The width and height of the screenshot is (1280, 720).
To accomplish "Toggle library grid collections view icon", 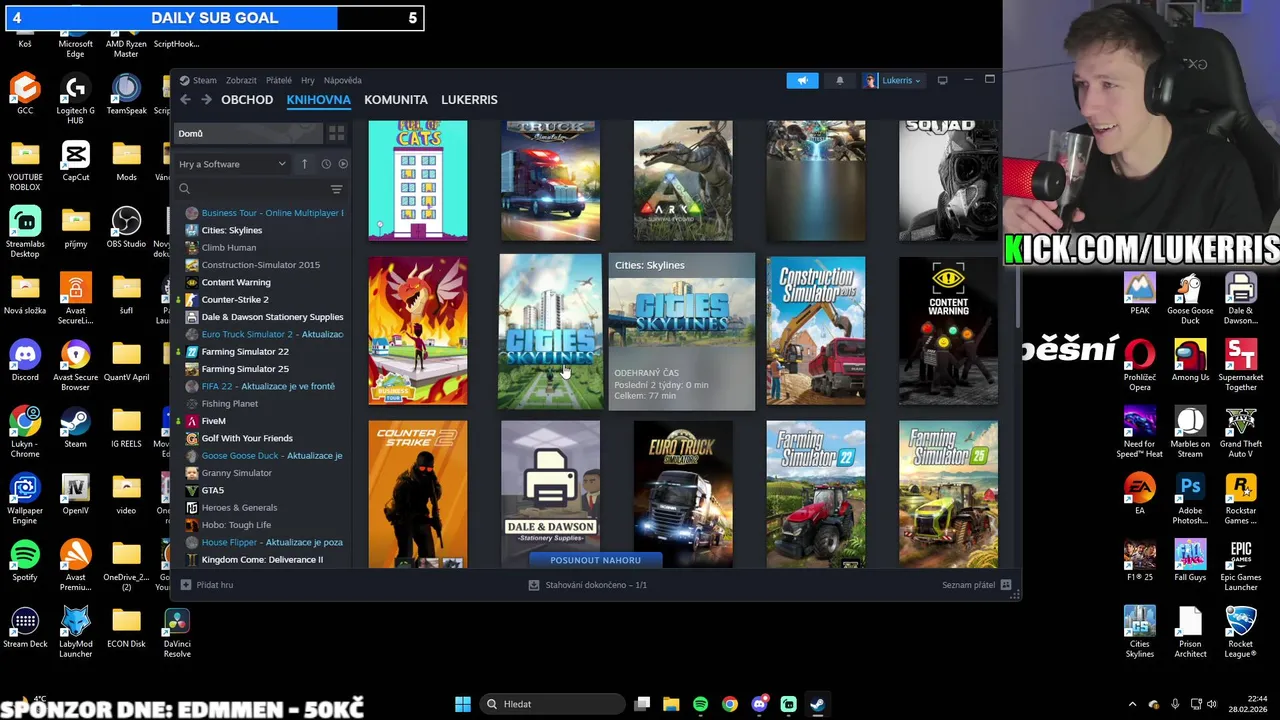I will (x=336, y=133).
